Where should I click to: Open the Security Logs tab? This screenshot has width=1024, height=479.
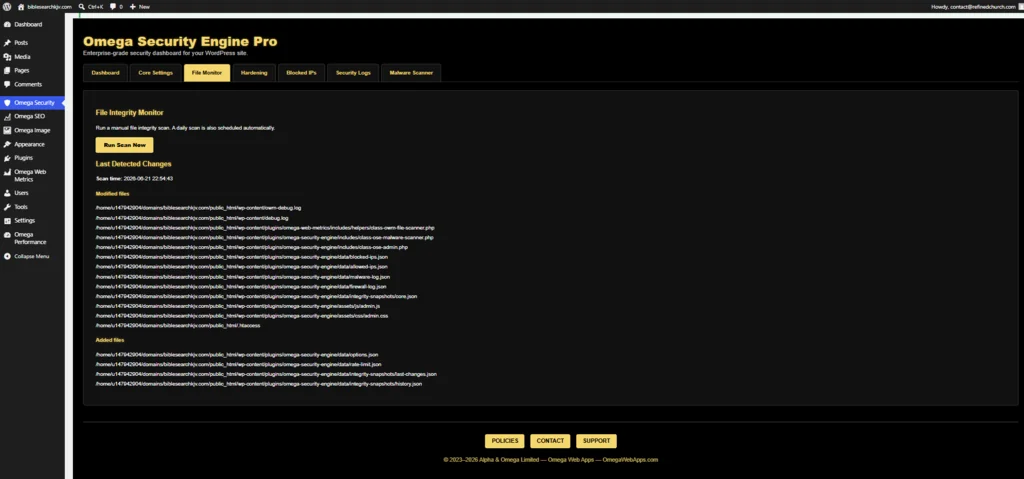(353, 73)
